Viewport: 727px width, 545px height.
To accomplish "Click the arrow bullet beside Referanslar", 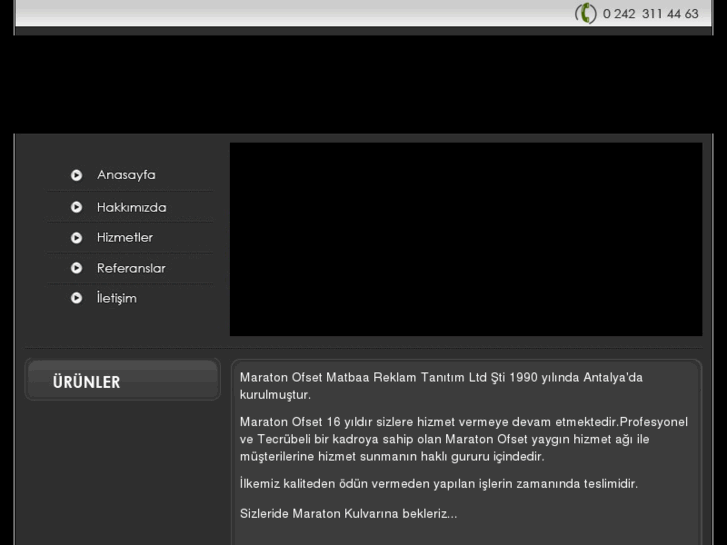I will pyautogui.click(x=77, y=268).
